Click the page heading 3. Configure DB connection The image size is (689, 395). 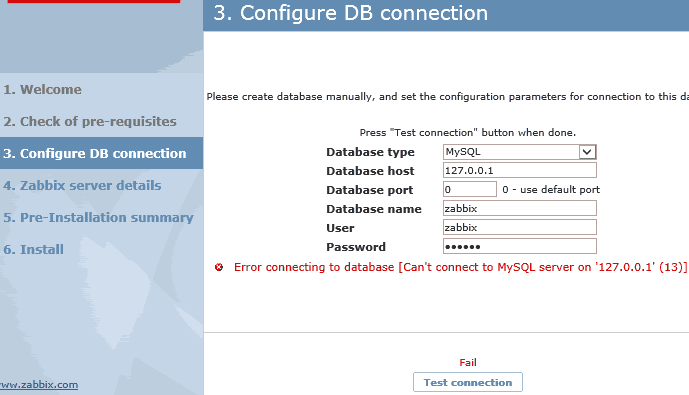point(351,13)
